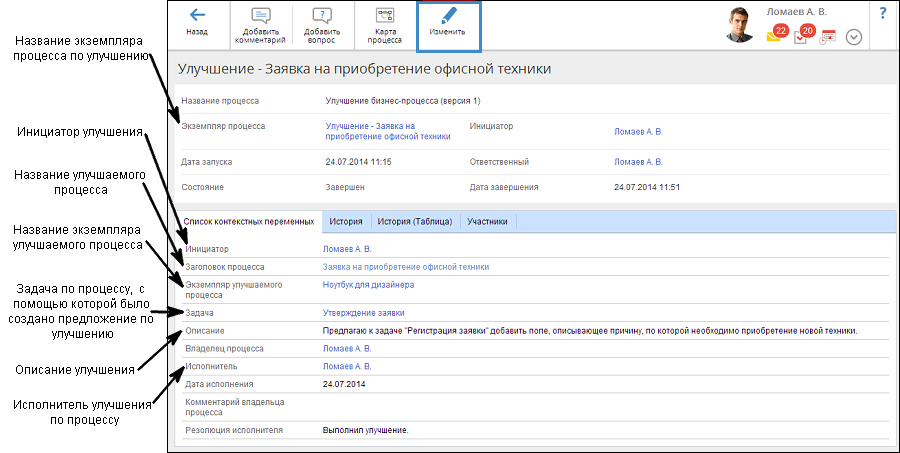Click the Утверждение заявки task link
The width and height of the screenshot is (900, 453).
coord(362,313)
